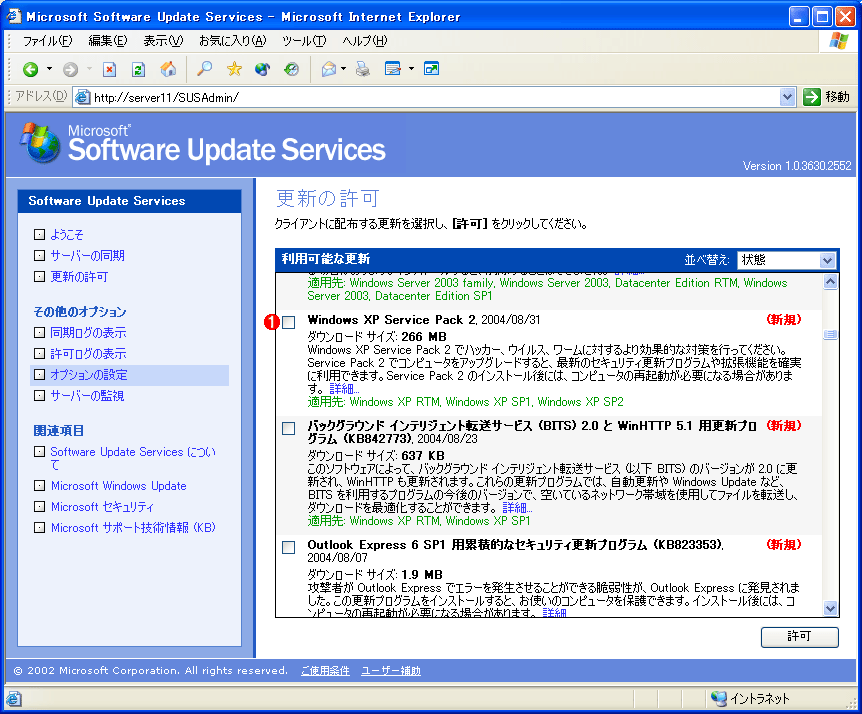The image size is (862, 714).
Task: Click the IE icon in title bar
Action: pos(14,16)
